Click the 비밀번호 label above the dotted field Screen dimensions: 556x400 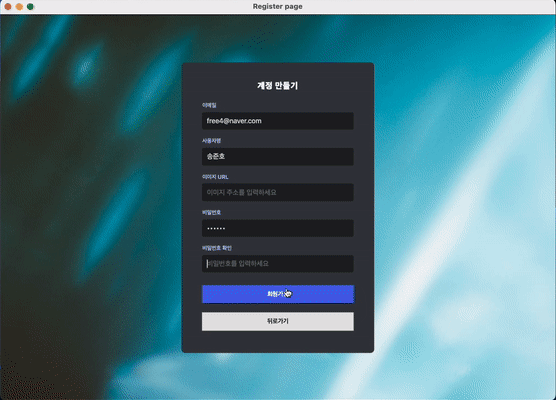211,212
